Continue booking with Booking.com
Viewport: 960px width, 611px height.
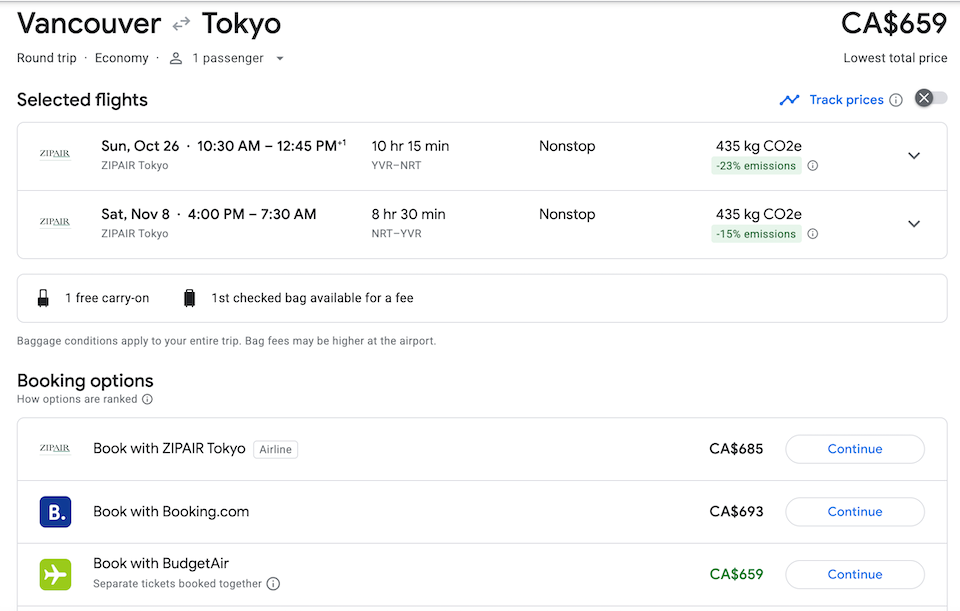point(855,512)
